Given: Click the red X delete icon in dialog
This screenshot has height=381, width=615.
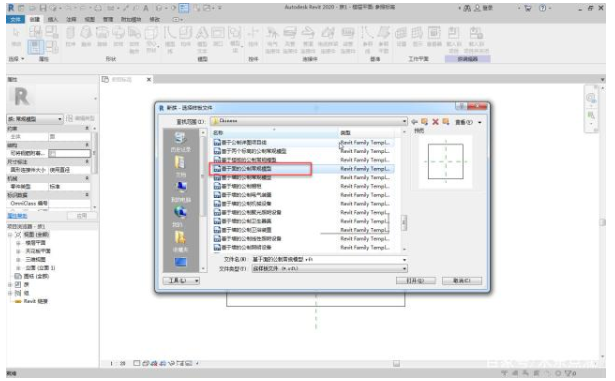Looking at the screenshot, I should [x=435, y=122].
